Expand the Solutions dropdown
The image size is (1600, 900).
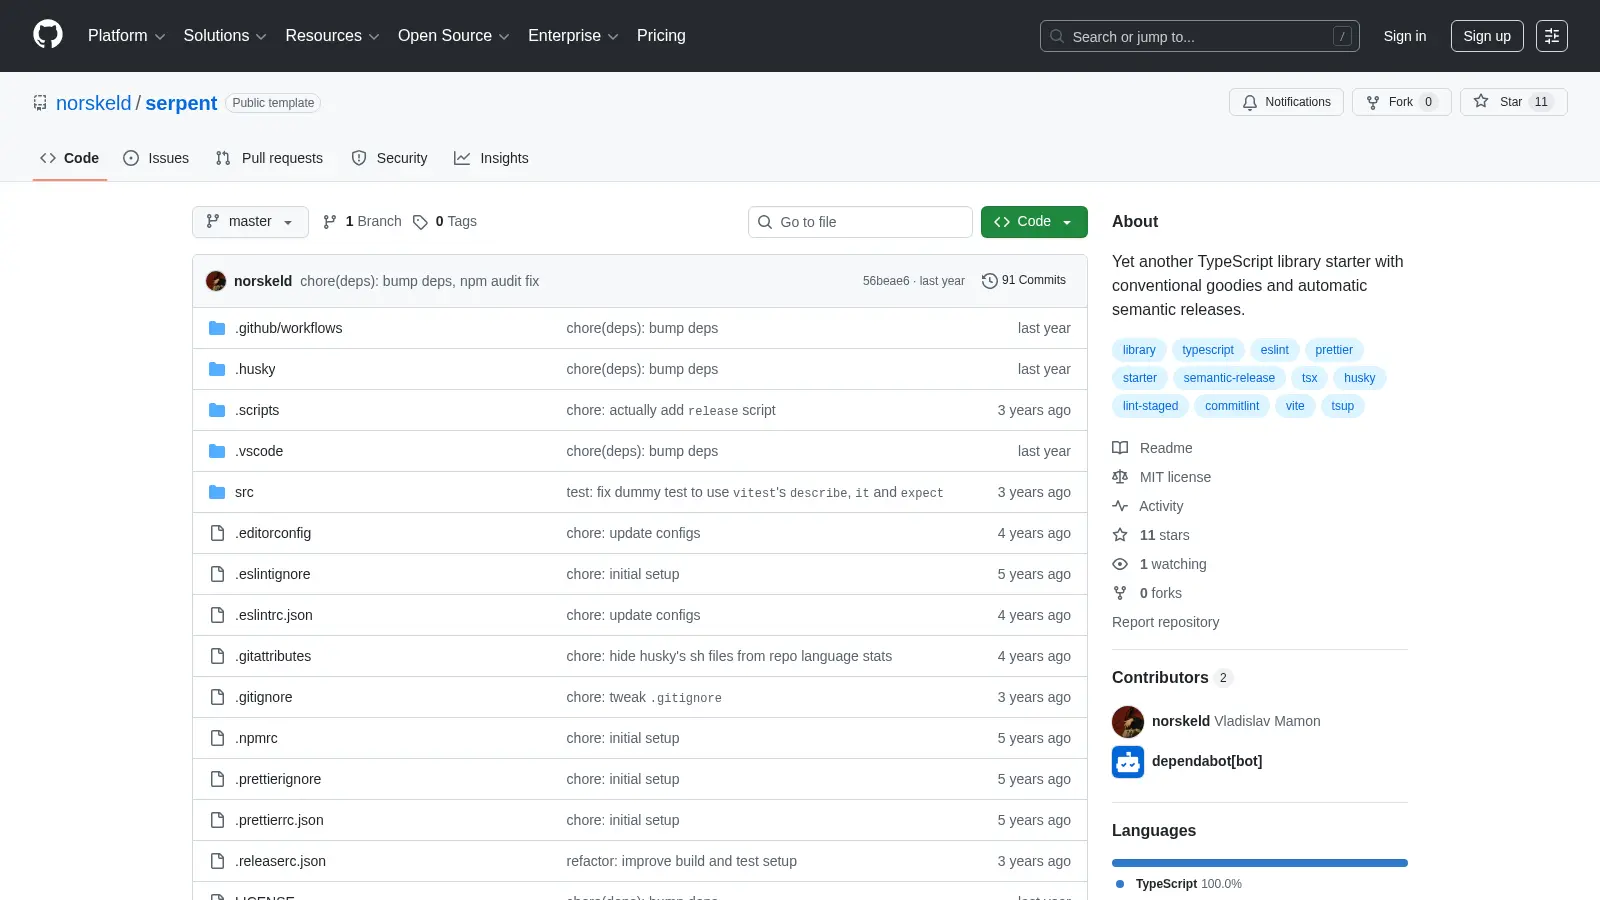click(225, 36)
